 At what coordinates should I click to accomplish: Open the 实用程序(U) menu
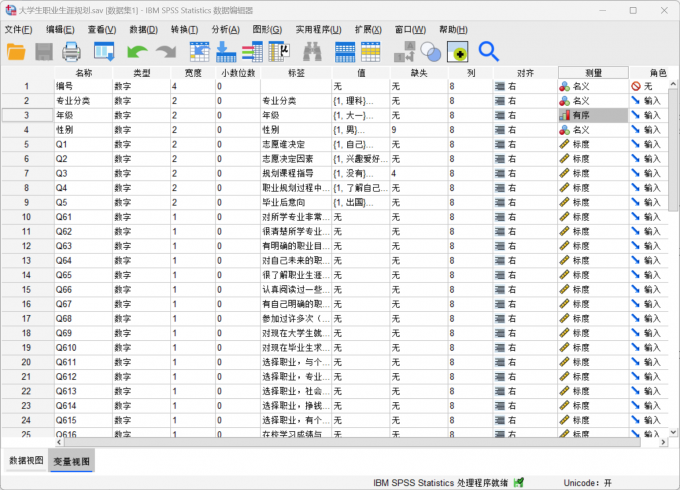(318, 29)
